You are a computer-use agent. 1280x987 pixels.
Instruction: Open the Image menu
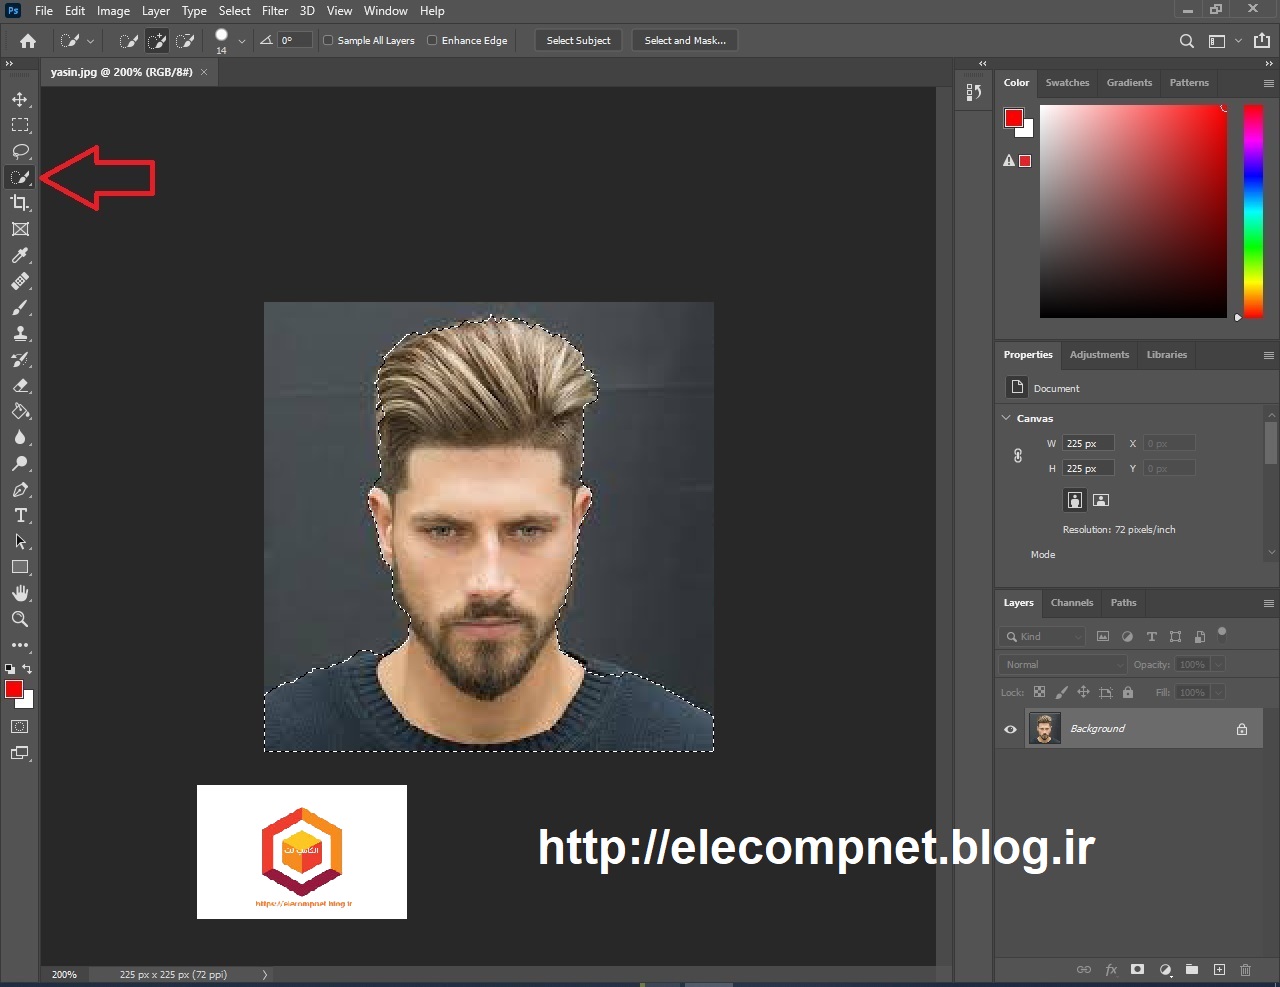click(x=113, y=11)
